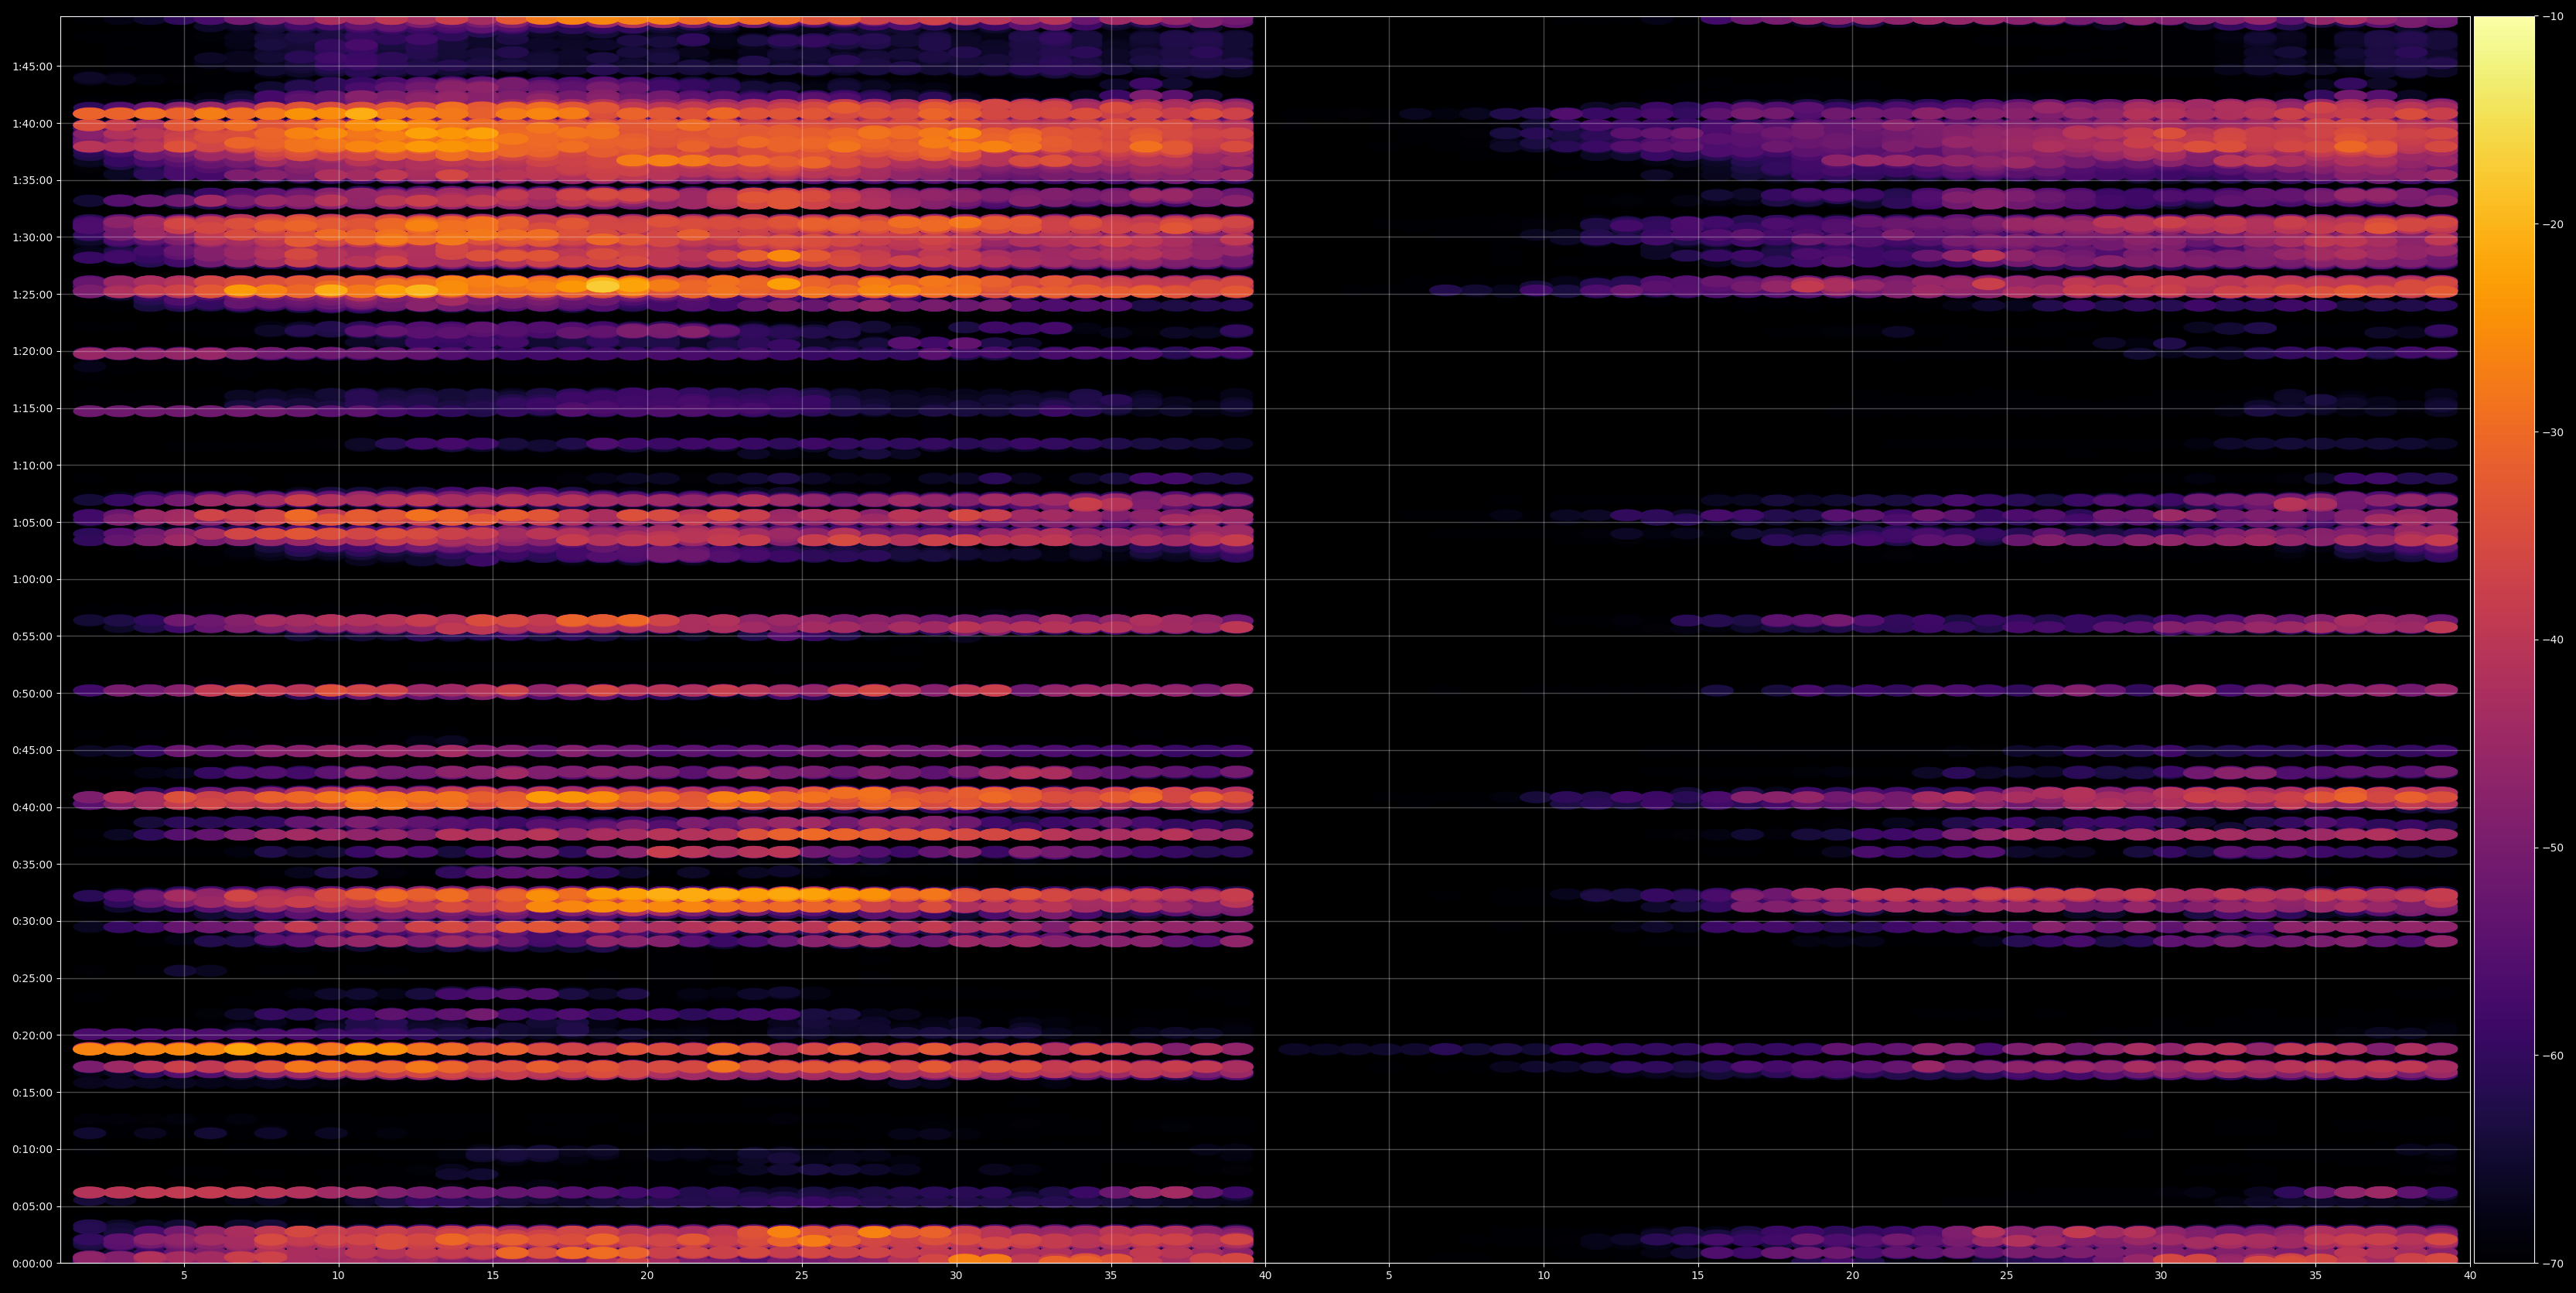The image size is (2576, 1293).
Task: Click the -10 colorbar scale label
Action: 2553,17
